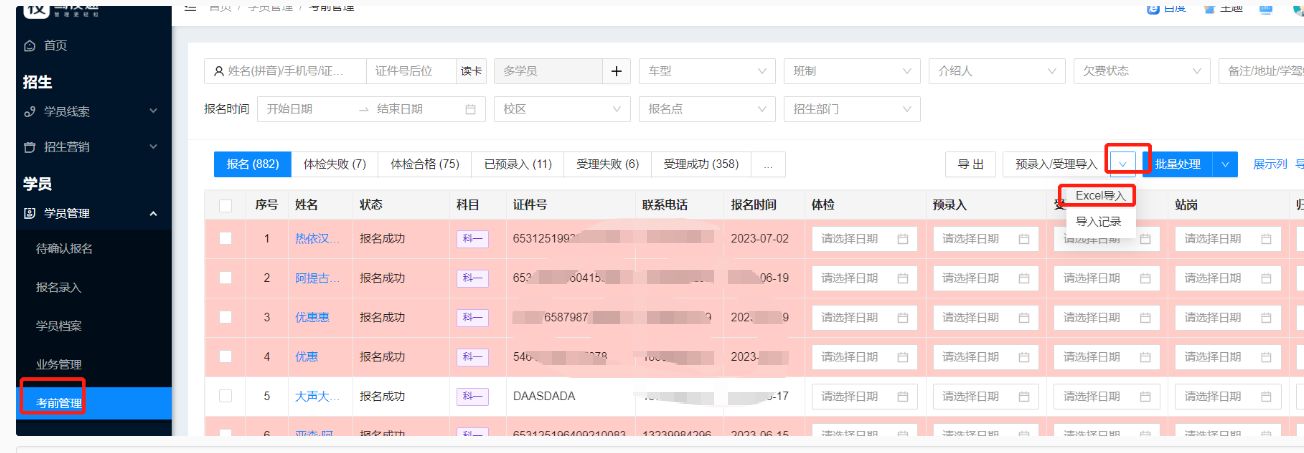Click the person icon in name search box
Image resolution: width=1304 pixels, height=453 pixels.
click(219, 71)
